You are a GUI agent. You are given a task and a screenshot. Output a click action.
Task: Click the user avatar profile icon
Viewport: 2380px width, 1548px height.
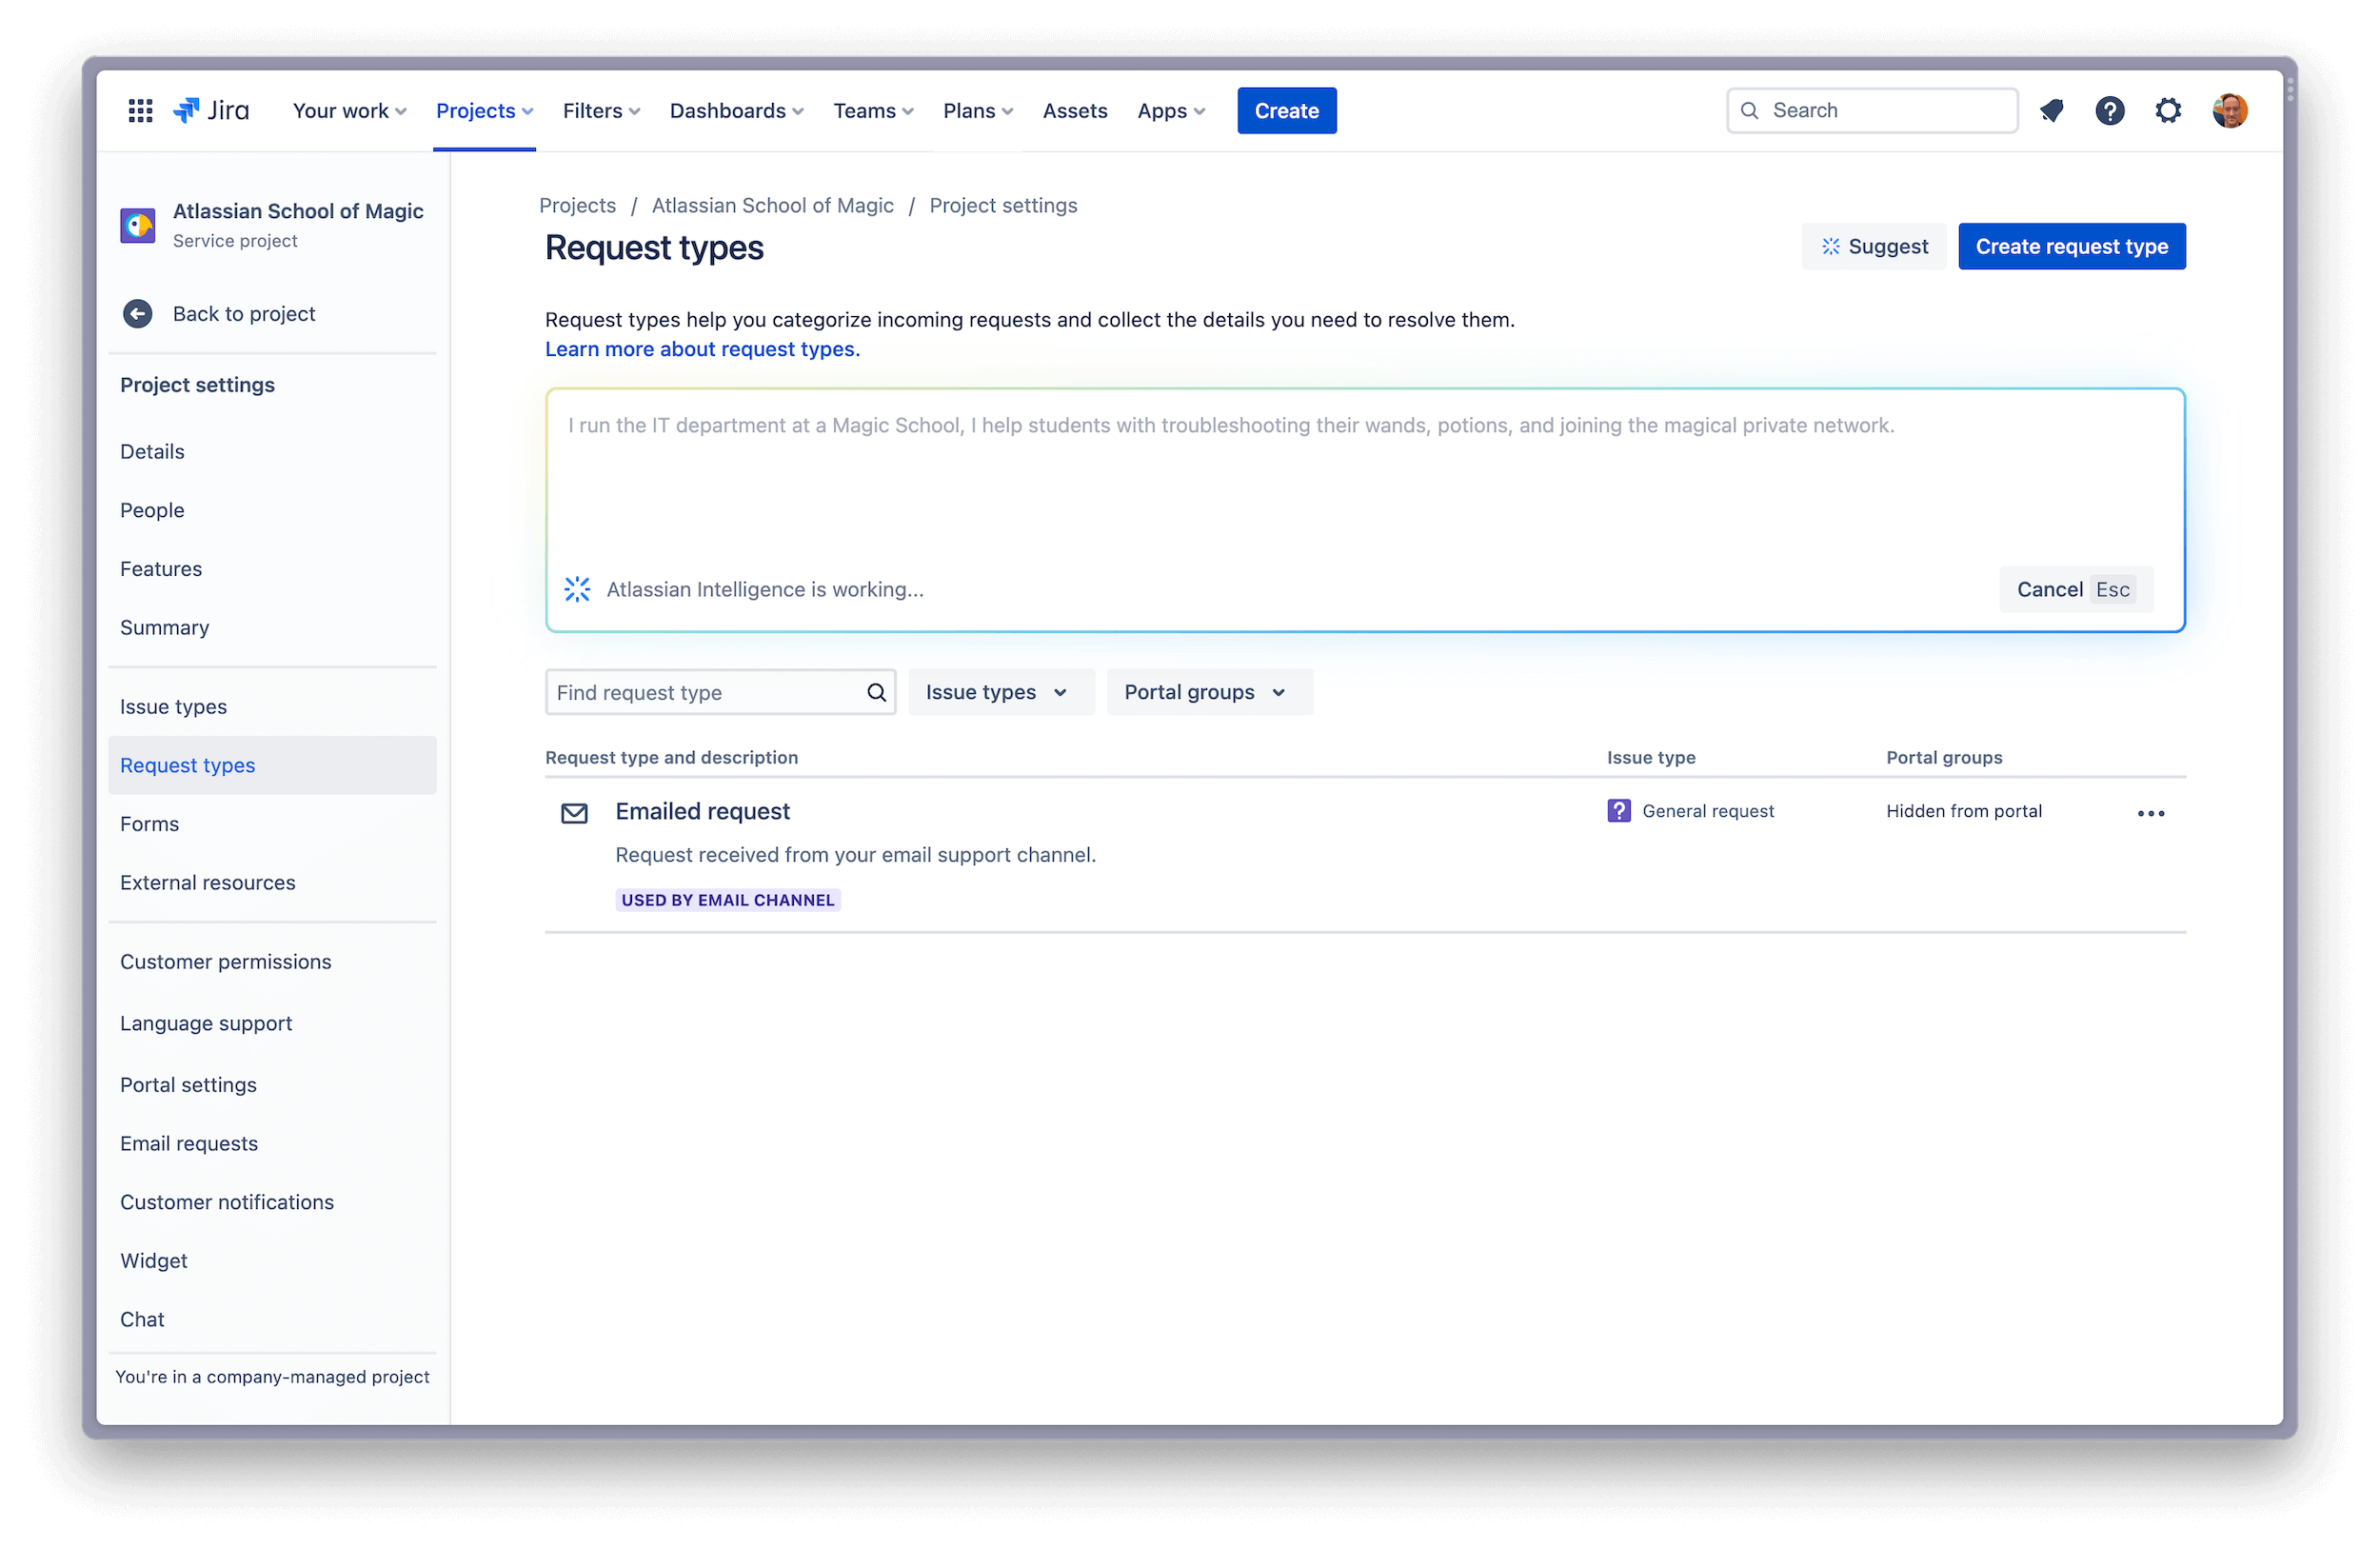tap(2232, 111)
